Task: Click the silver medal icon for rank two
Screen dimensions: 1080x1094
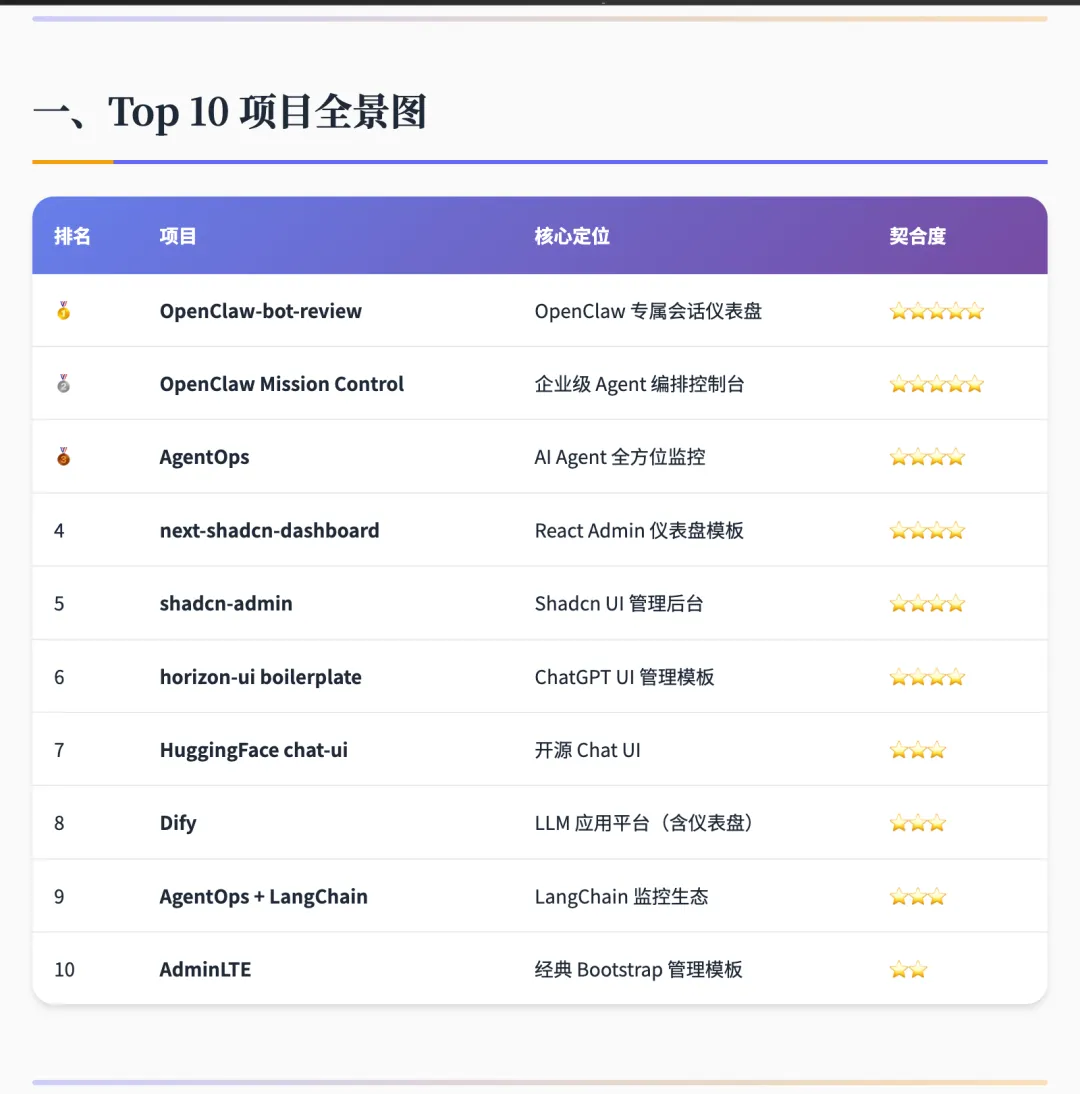Action: (x=63, y=384)
